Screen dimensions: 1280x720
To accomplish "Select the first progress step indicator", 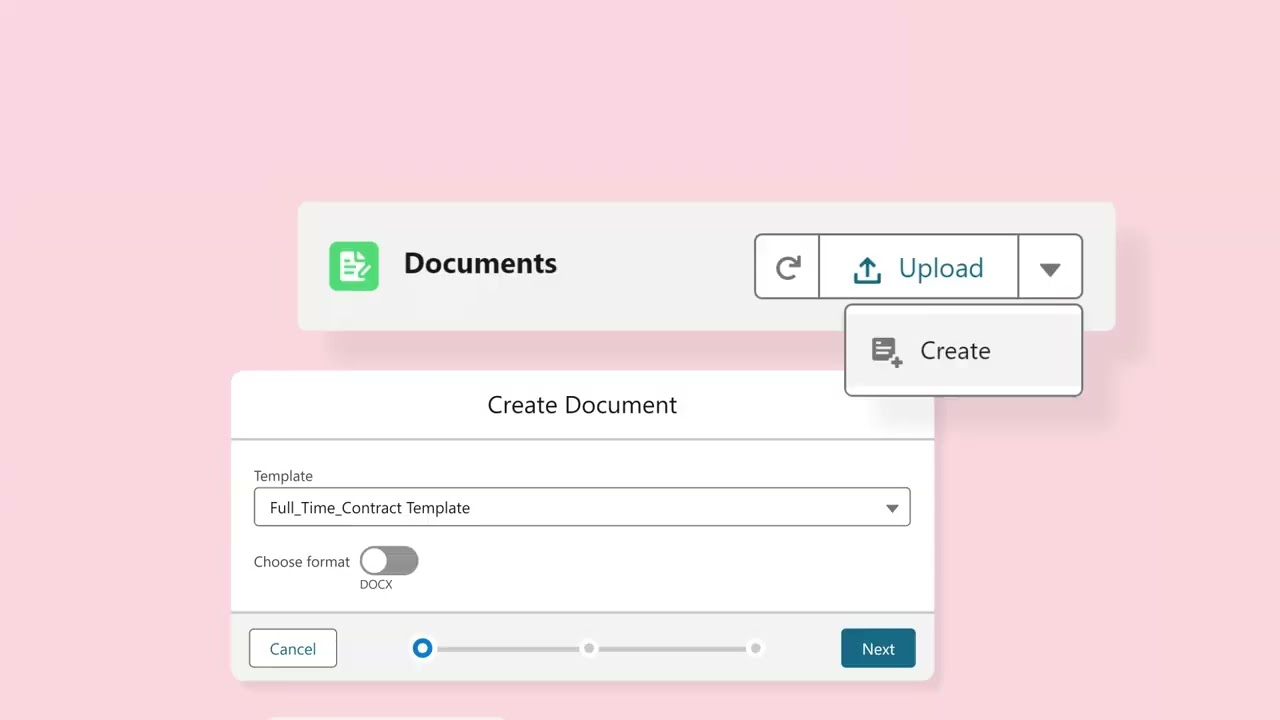I will [423, 648].
